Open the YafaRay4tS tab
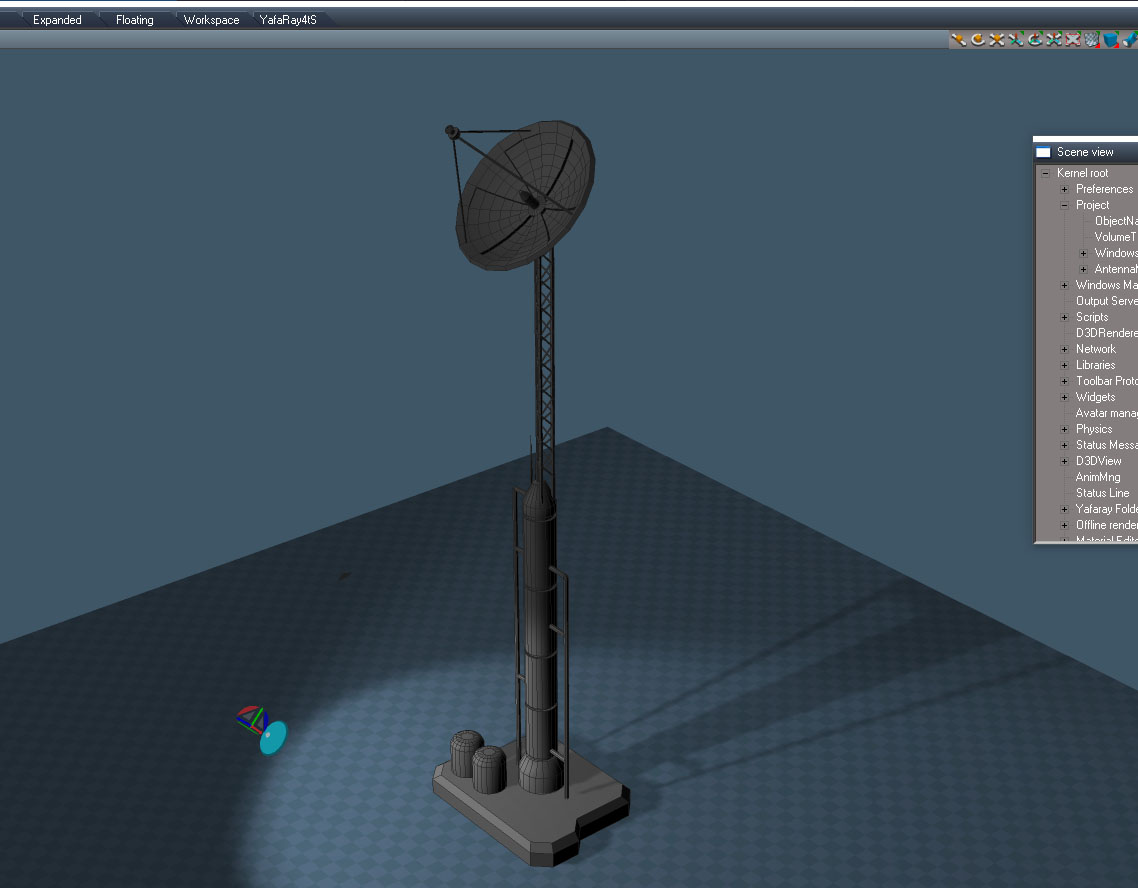This screenshot has height=888, width=1138. coord(288,20)
